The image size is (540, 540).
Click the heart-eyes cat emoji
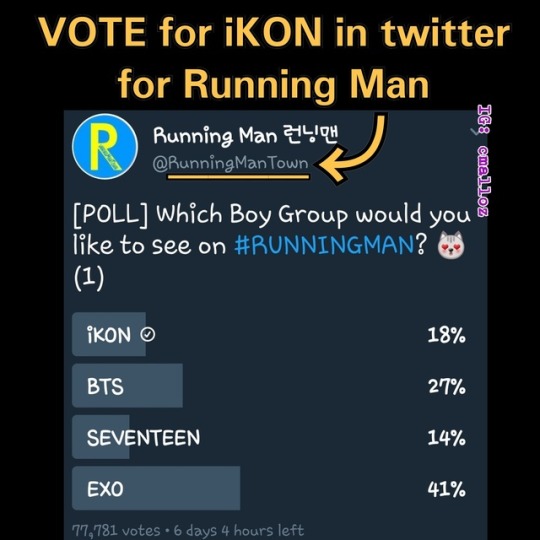(451, 246)
